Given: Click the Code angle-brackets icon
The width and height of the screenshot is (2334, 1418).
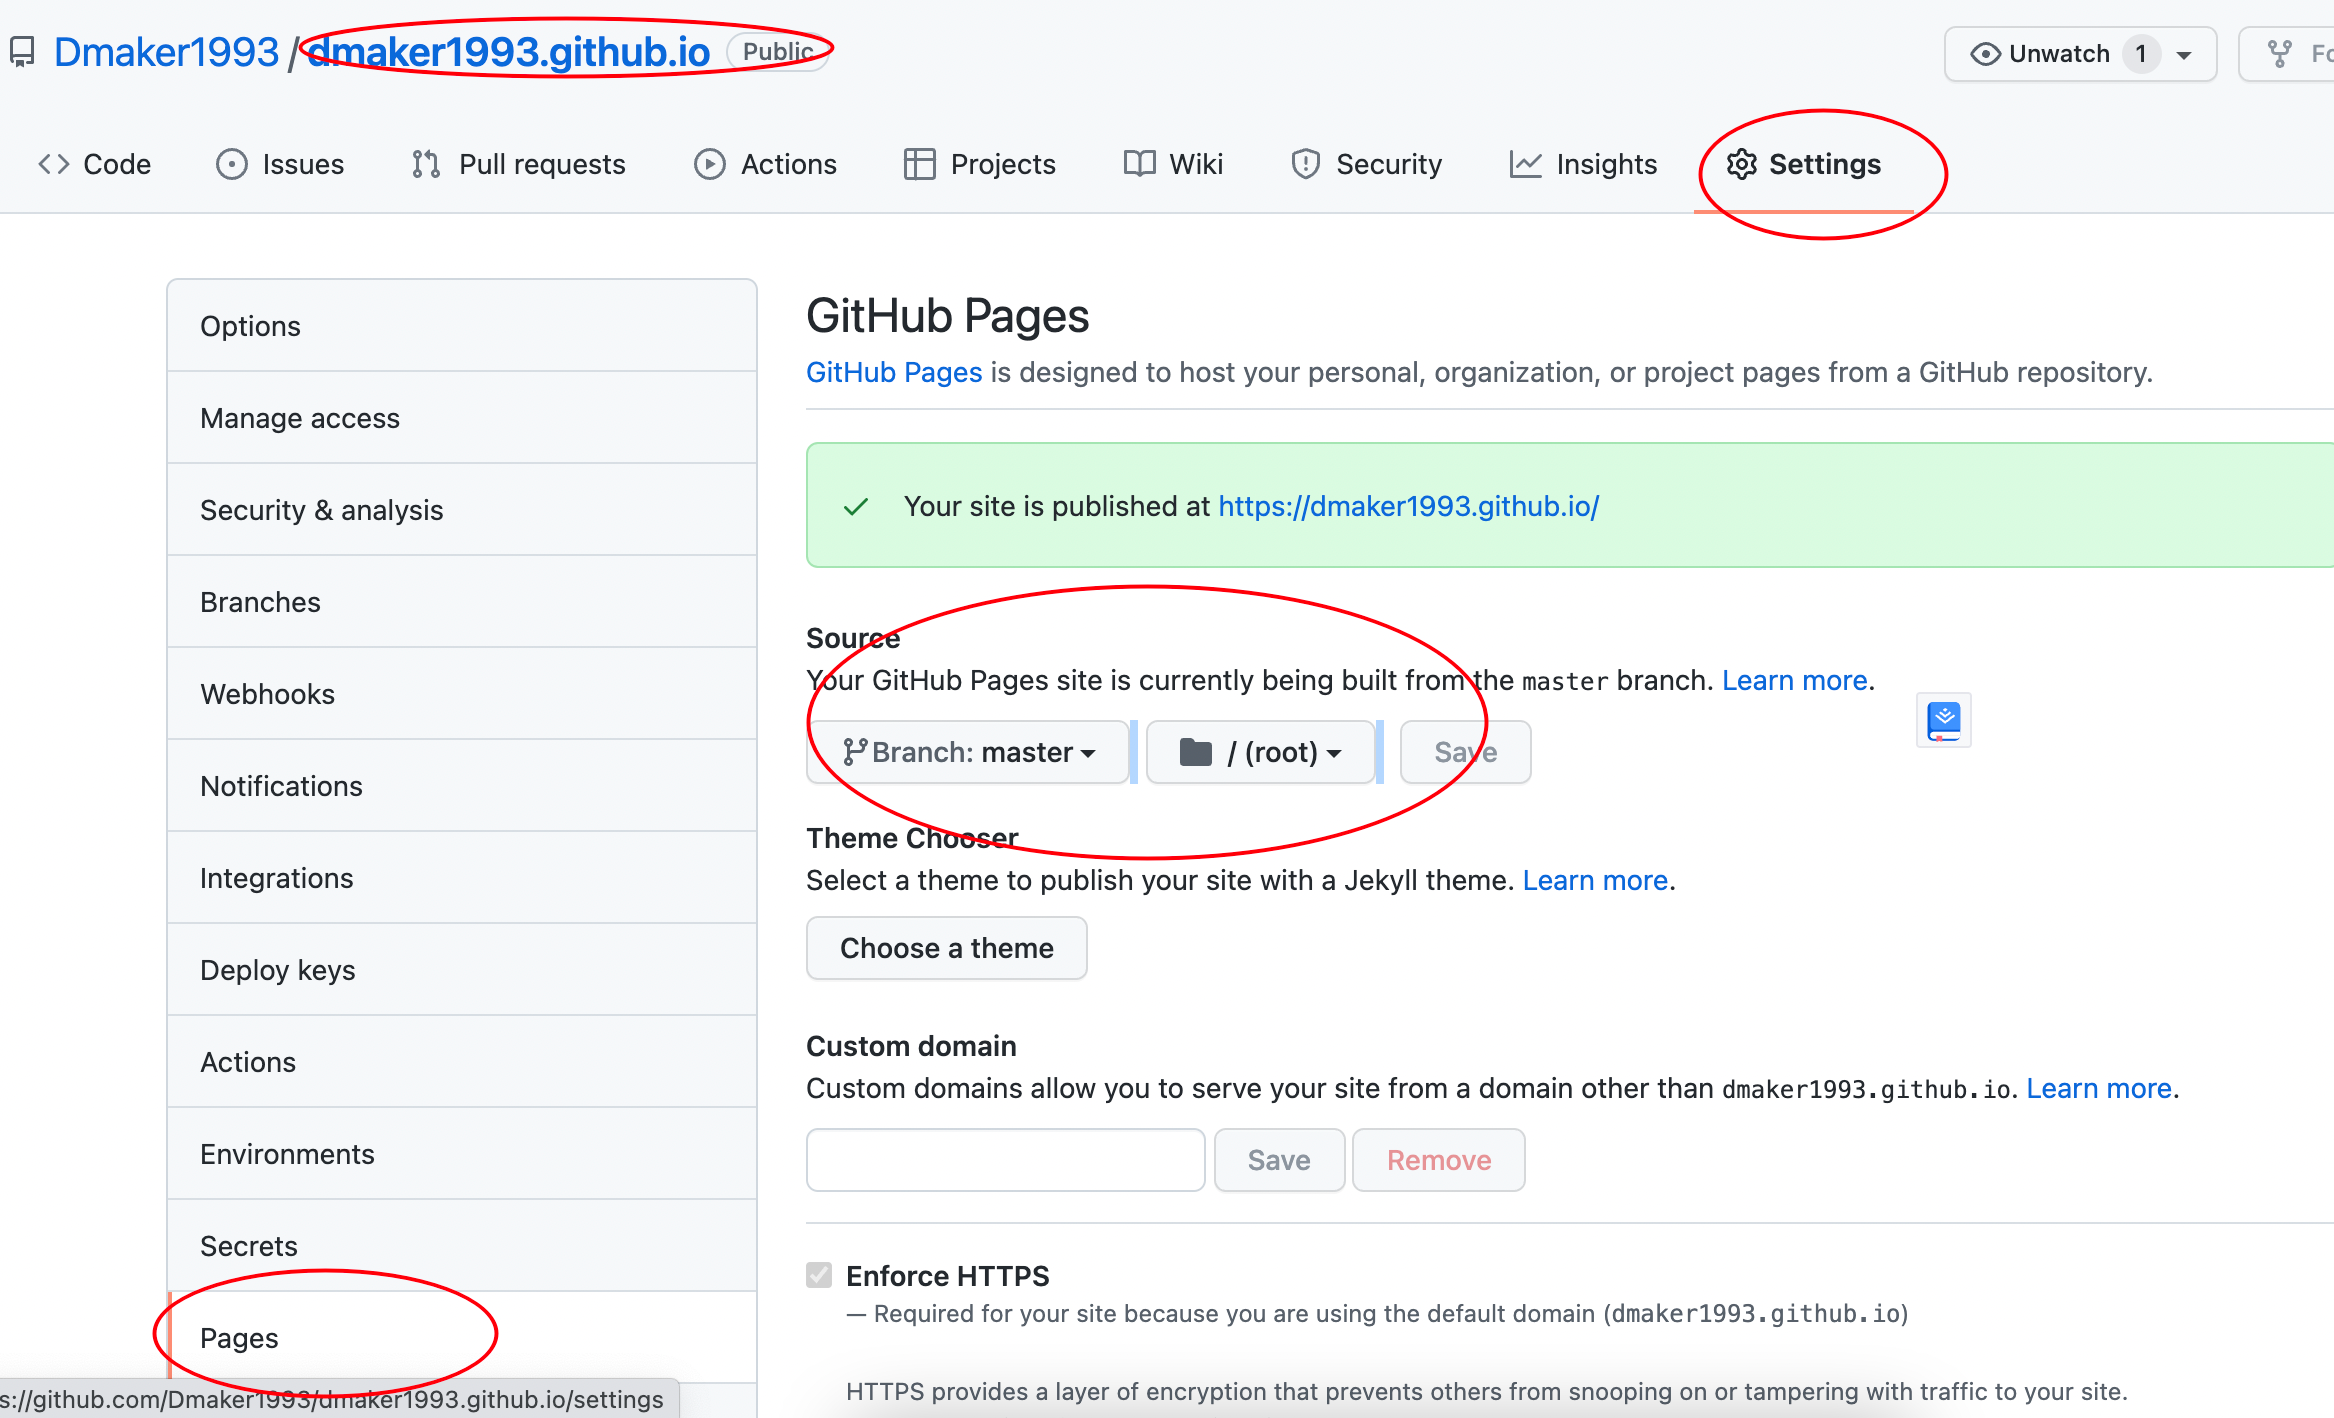Looking at the screenshot, I should [x=53, y=164].
